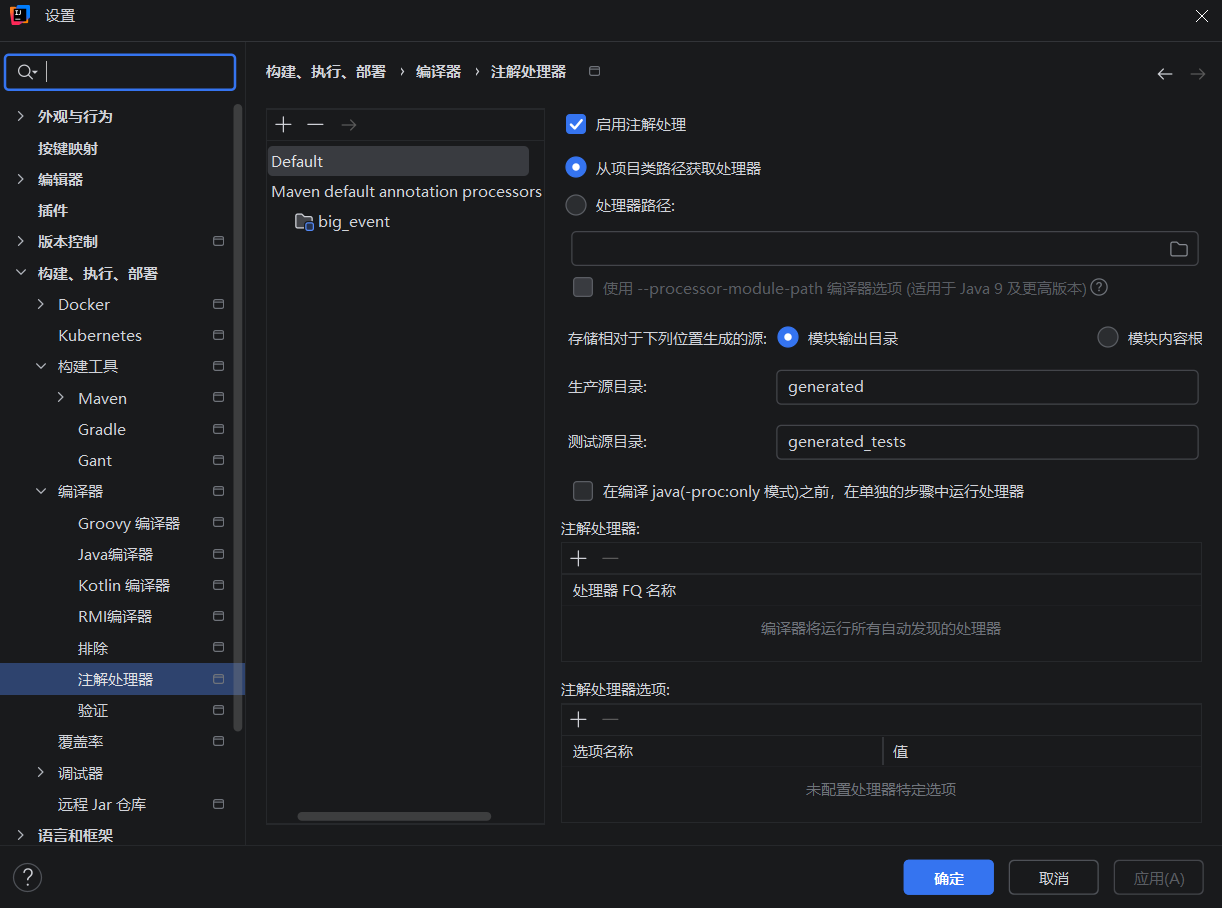Click project icon next to 远程 Jar 仓库

coord(218,804)
